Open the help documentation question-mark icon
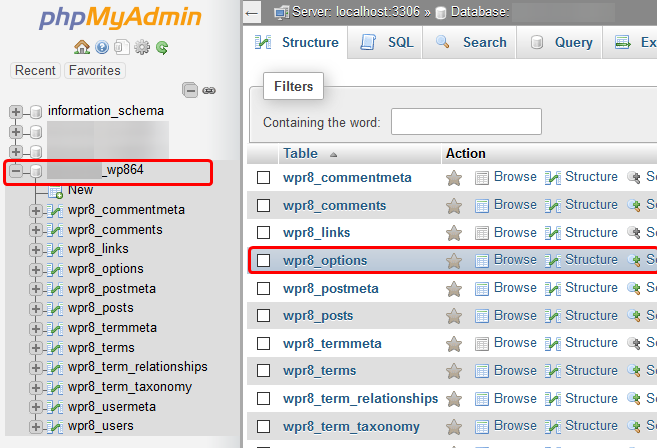Viewport: 657px width, 448px height. pos(102,47)
